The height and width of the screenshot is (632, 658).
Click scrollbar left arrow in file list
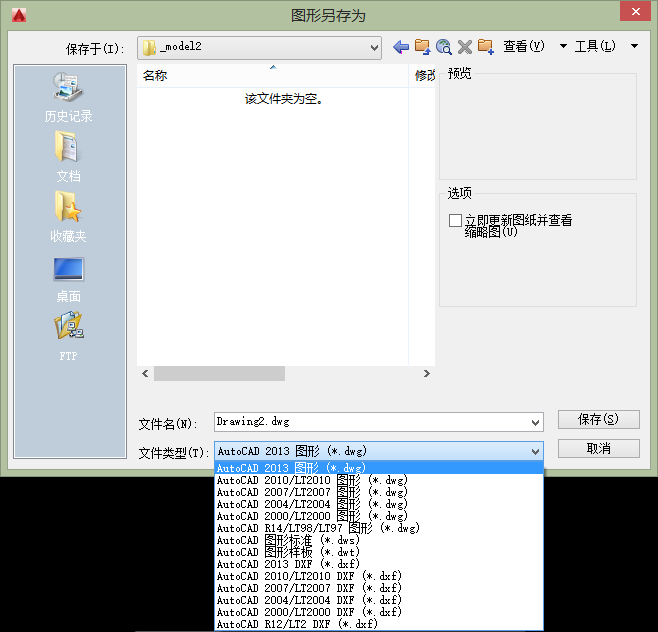coord(145,373)
